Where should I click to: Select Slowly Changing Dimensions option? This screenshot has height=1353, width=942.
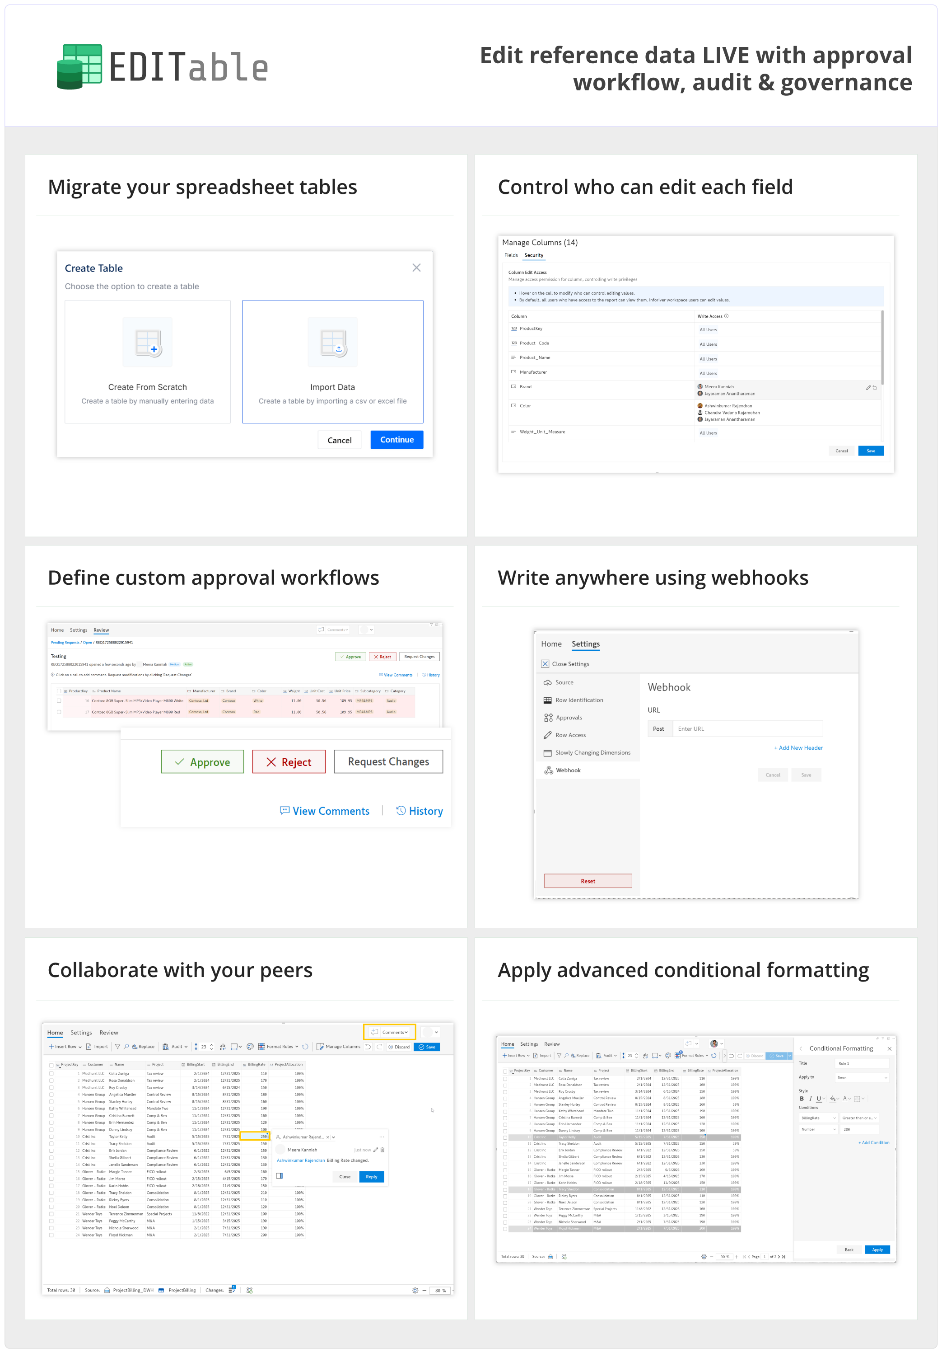tap(592, 753)
